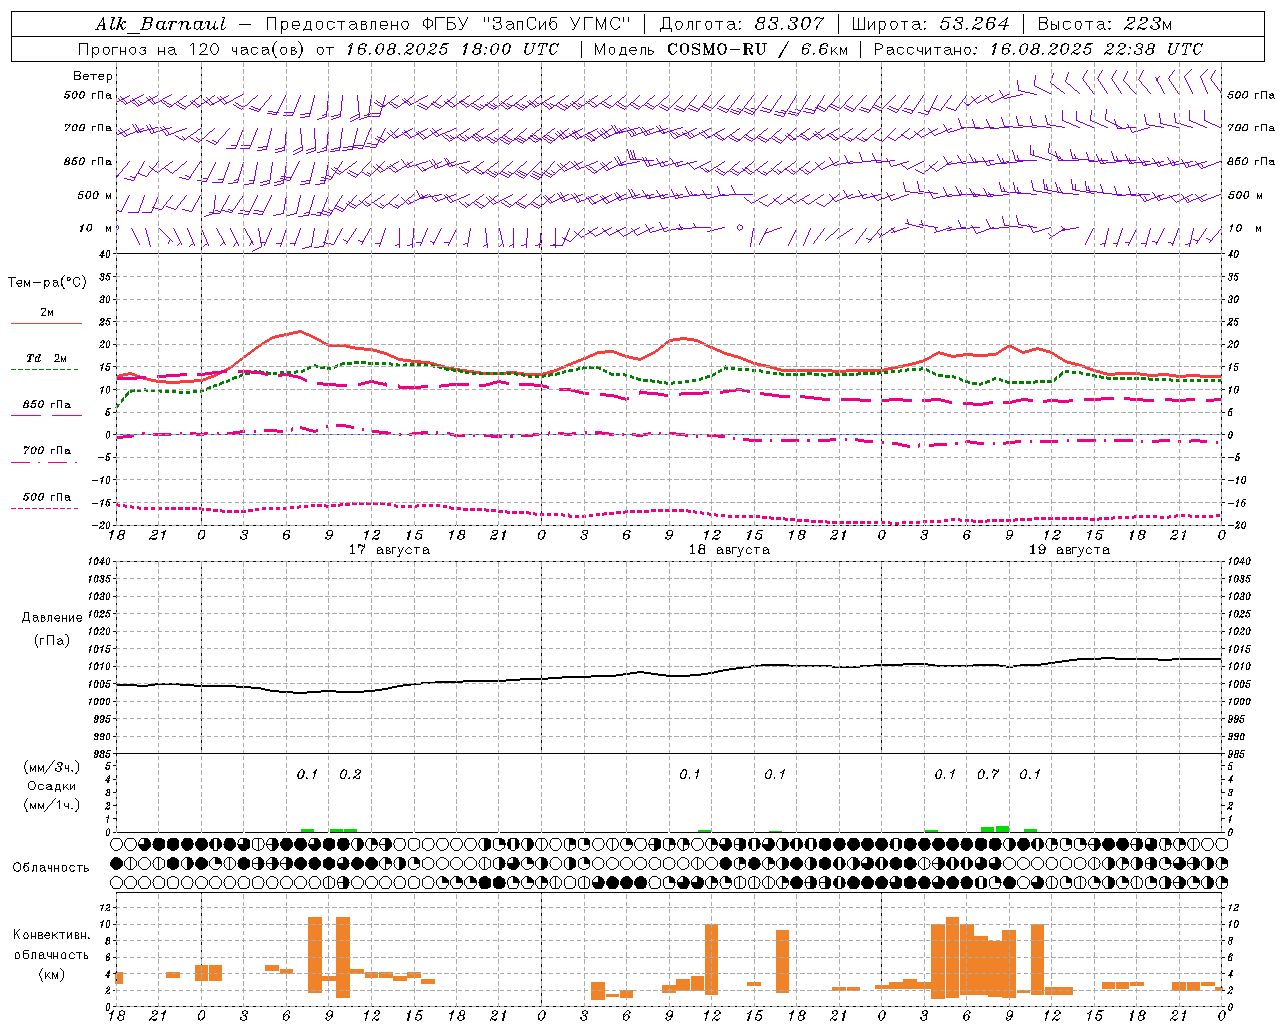Click the date label 17 августа
1280x1024 pixels.
tap(389, 550)
